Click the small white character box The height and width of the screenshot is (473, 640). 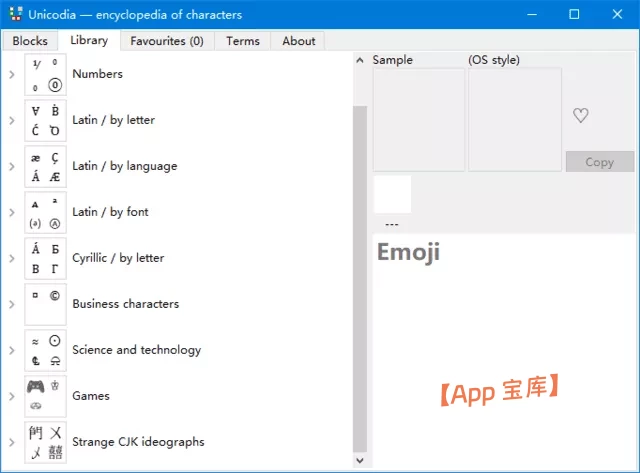(392, 194)
